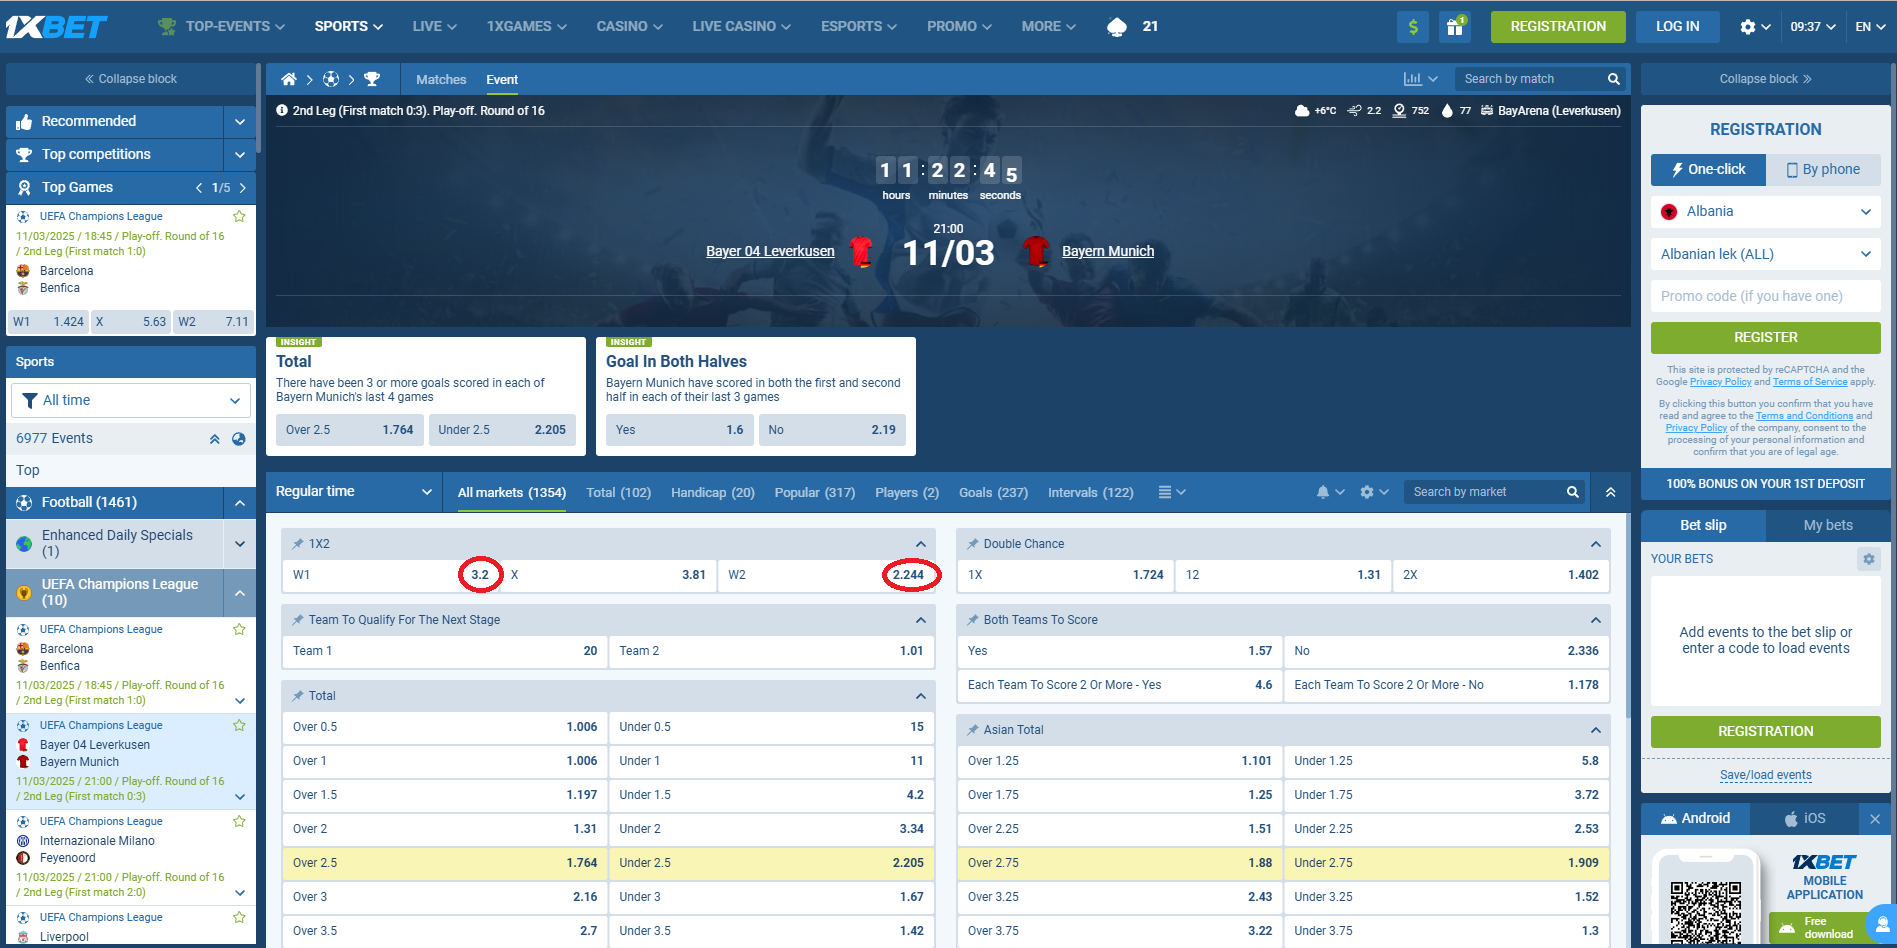Click Search by match field

click(1530, 79)
